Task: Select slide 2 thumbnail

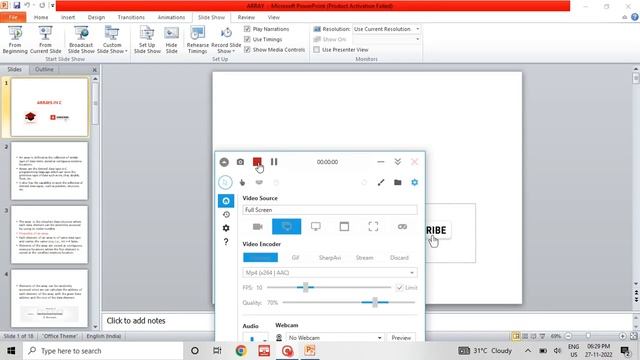Action: pyautogui.click(x=49, y=171)
